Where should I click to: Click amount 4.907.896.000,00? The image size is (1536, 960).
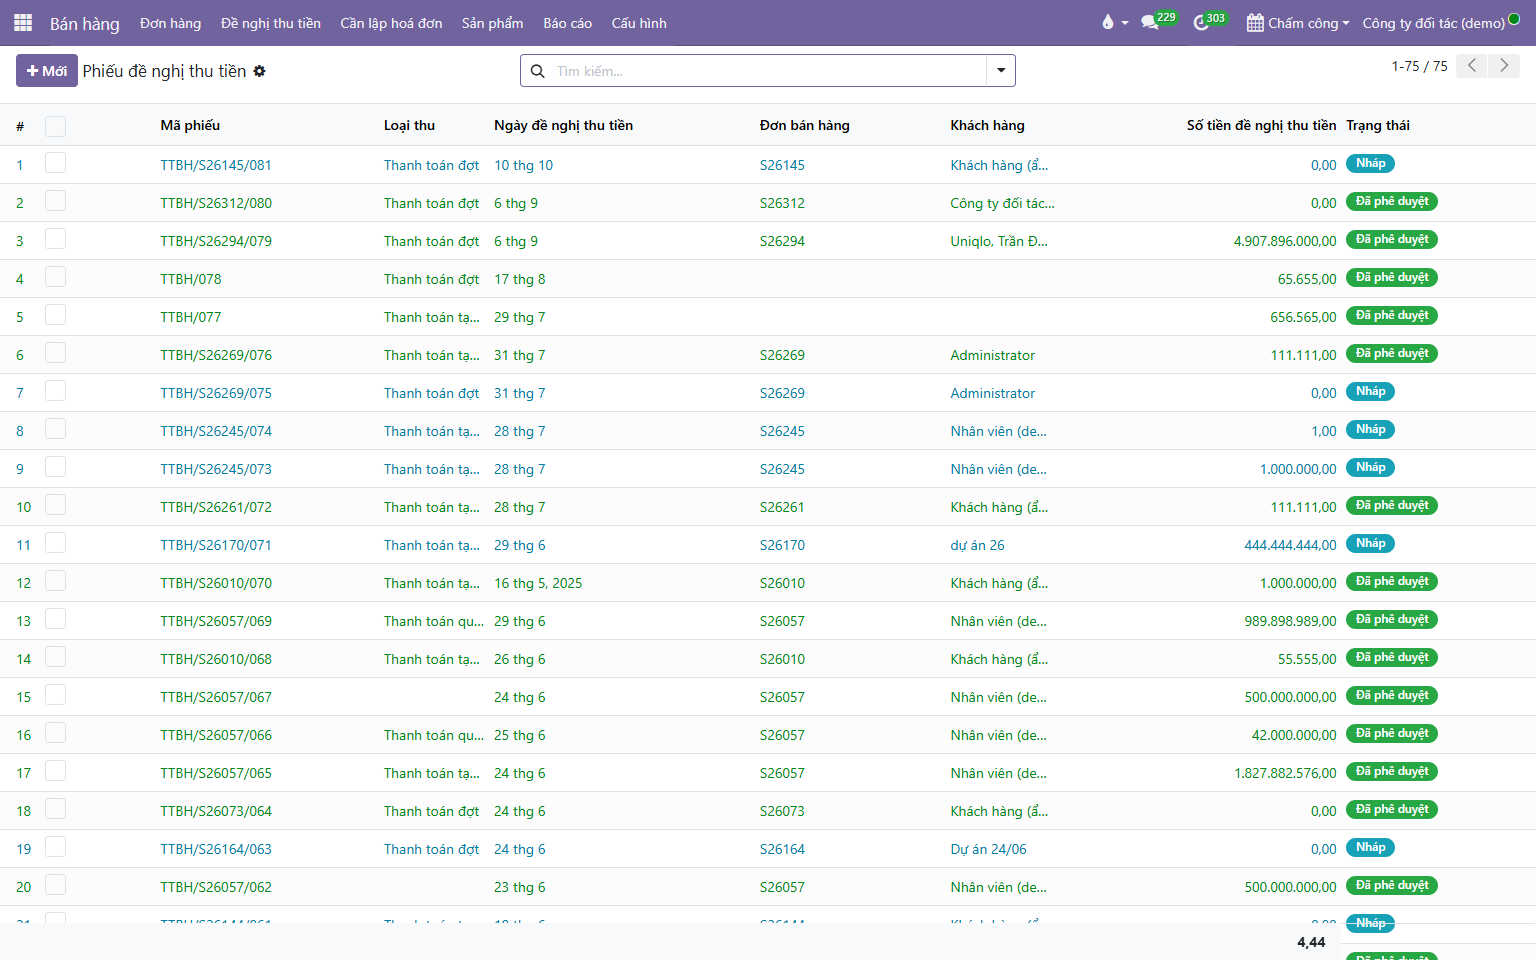tap(1285, 241)
